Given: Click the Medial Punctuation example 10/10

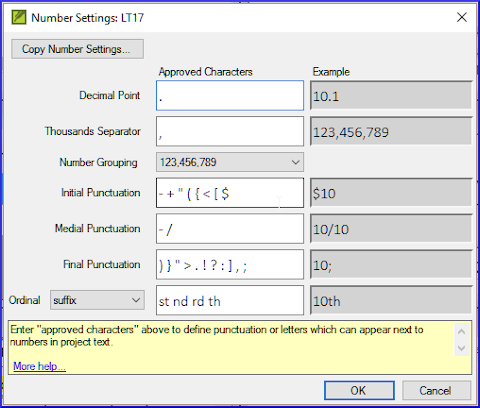Looking at the screenshot, I should tap(391, 229).
